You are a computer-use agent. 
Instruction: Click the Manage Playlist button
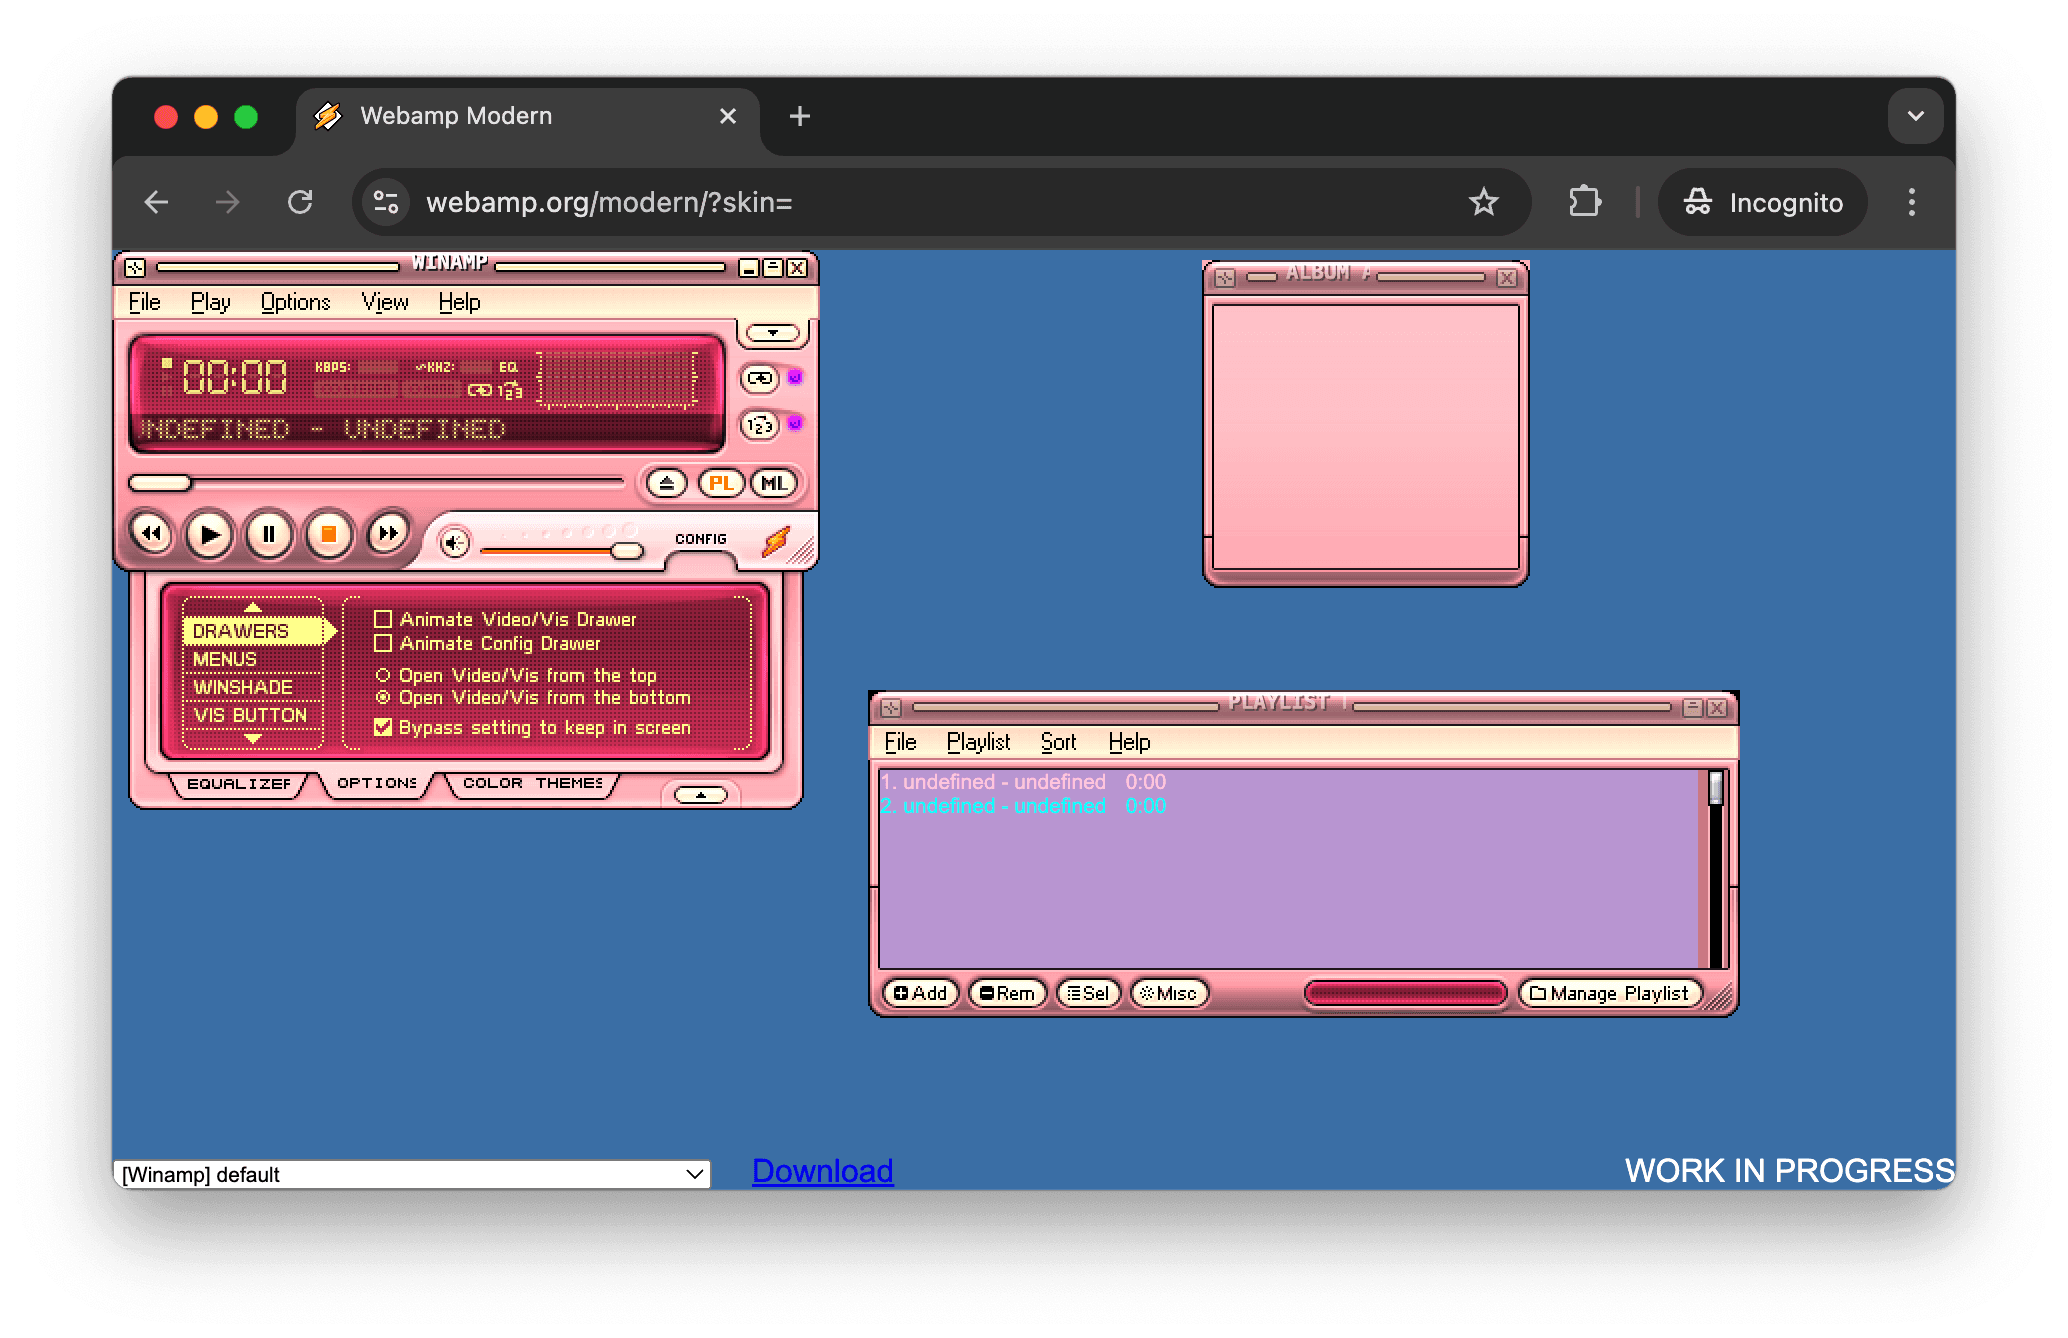[x=1609, y=992]
